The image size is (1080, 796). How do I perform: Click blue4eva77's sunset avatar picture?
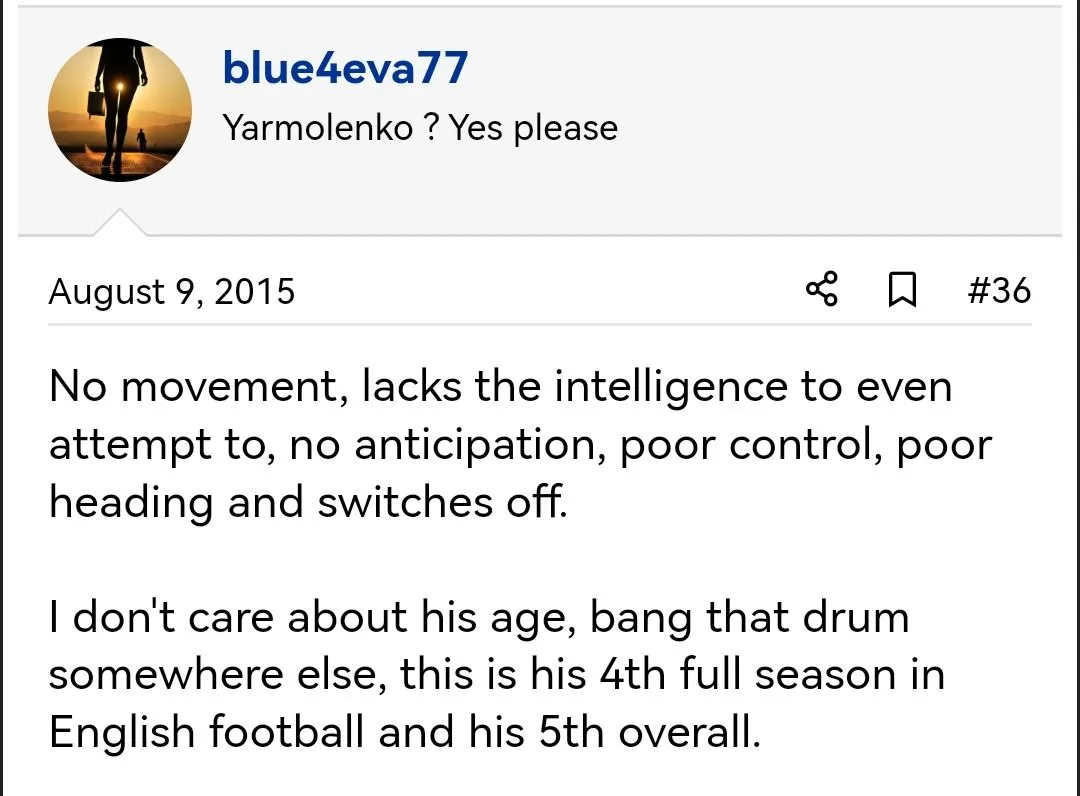tap(120, 110)
